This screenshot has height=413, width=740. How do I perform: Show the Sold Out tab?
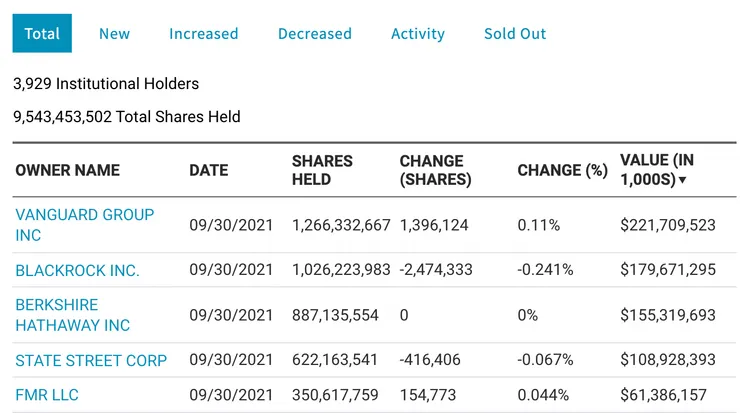(514, 33)
